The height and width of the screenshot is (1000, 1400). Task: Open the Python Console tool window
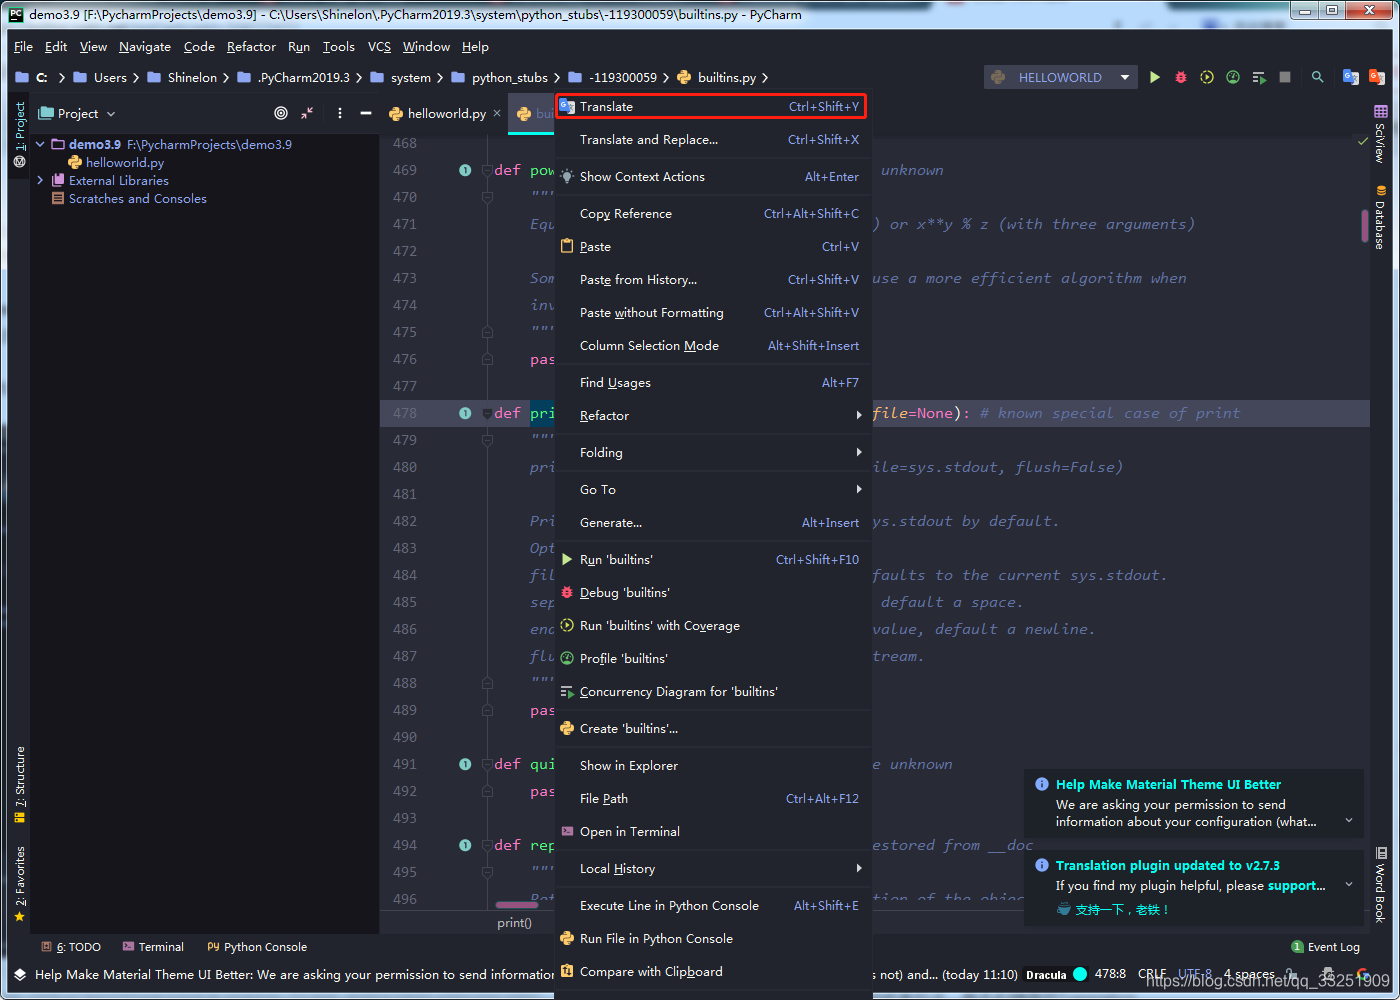click(x=257, y=947)
